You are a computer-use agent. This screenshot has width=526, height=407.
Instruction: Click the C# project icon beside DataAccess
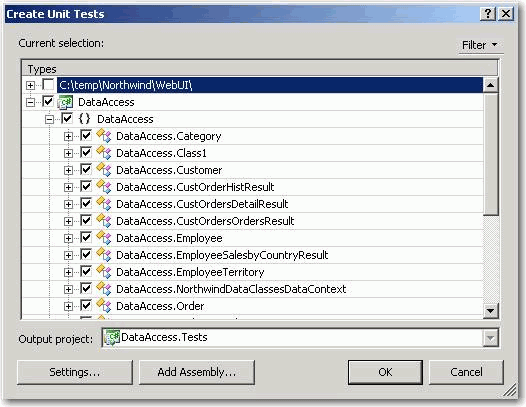point(65,102)
